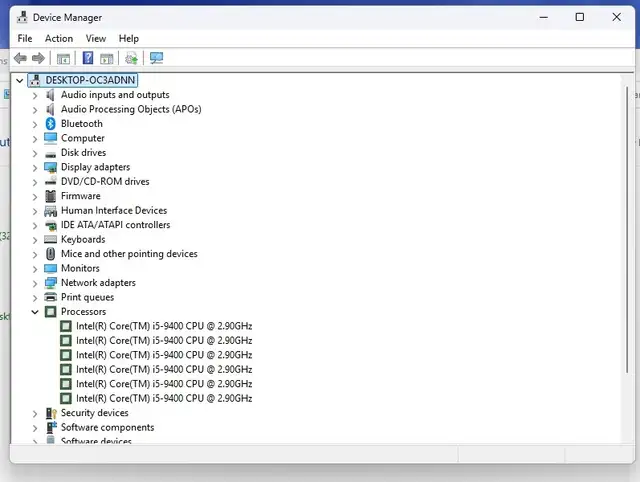
Task: Expand the Monitors node
Action: click(x=35, y=269)
